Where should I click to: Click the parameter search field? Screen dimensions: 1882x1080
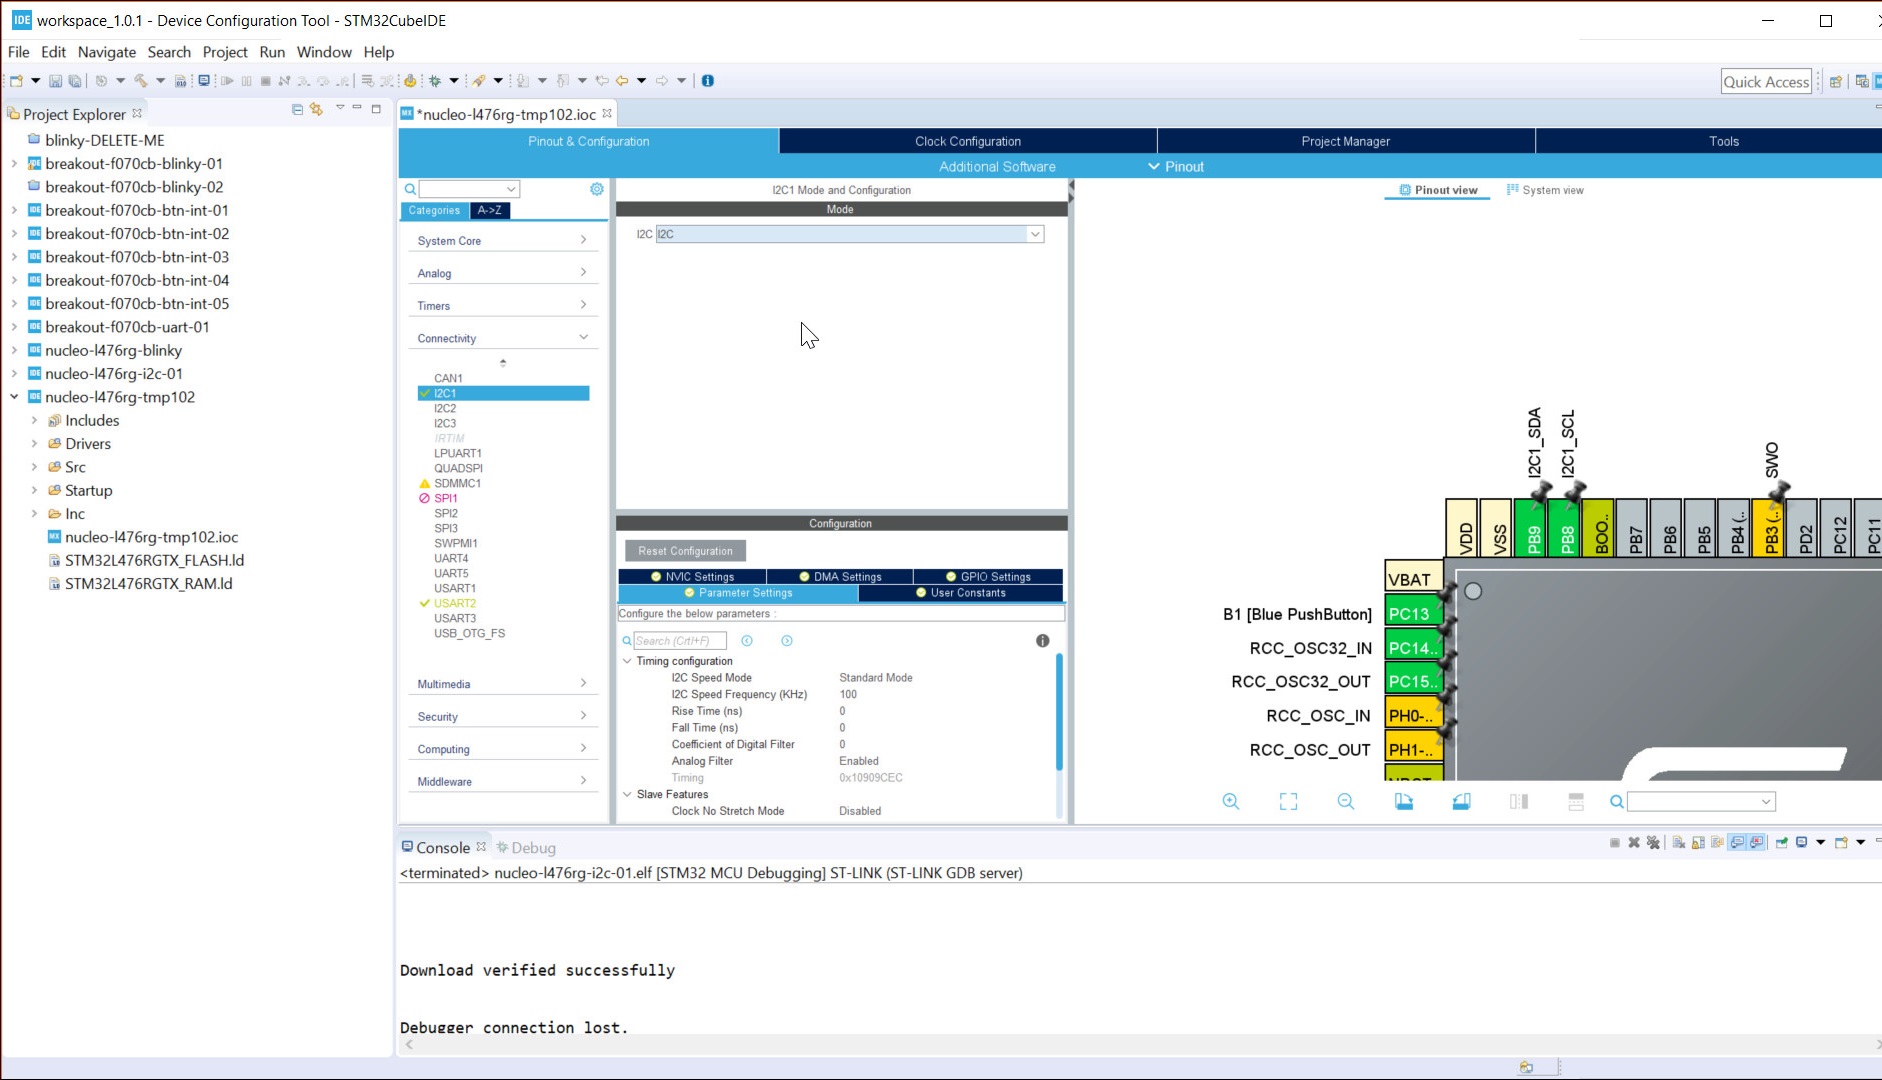pyautogui.click(x=681, y=640)
